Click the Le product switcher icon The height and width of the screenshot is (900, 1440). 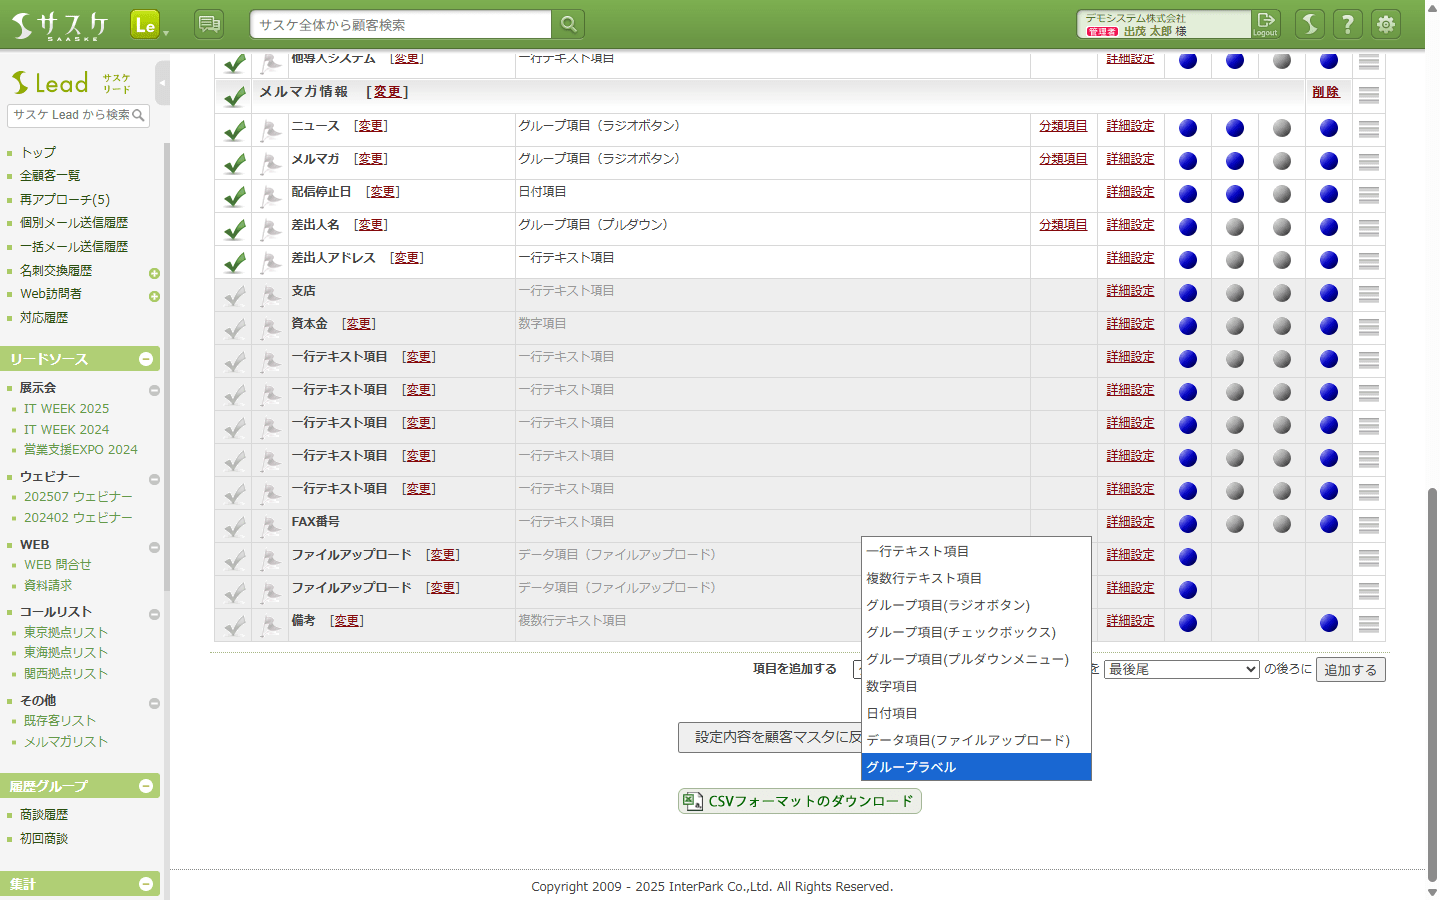pyautogui.click(x=145, y=25)
